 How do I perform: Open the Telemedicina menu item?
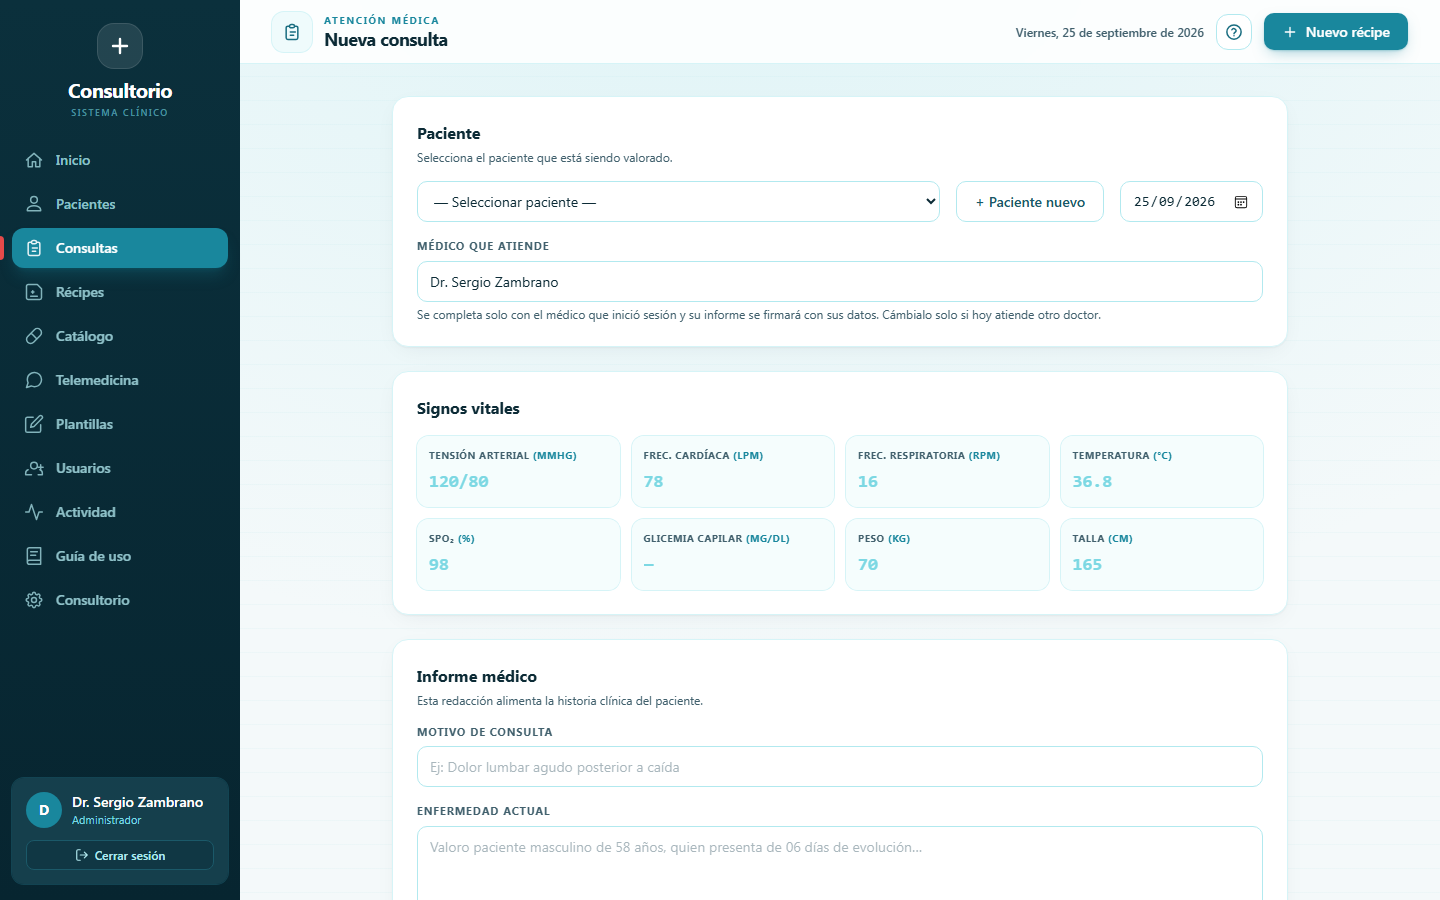pyautogui.click(x=120, y=380)
